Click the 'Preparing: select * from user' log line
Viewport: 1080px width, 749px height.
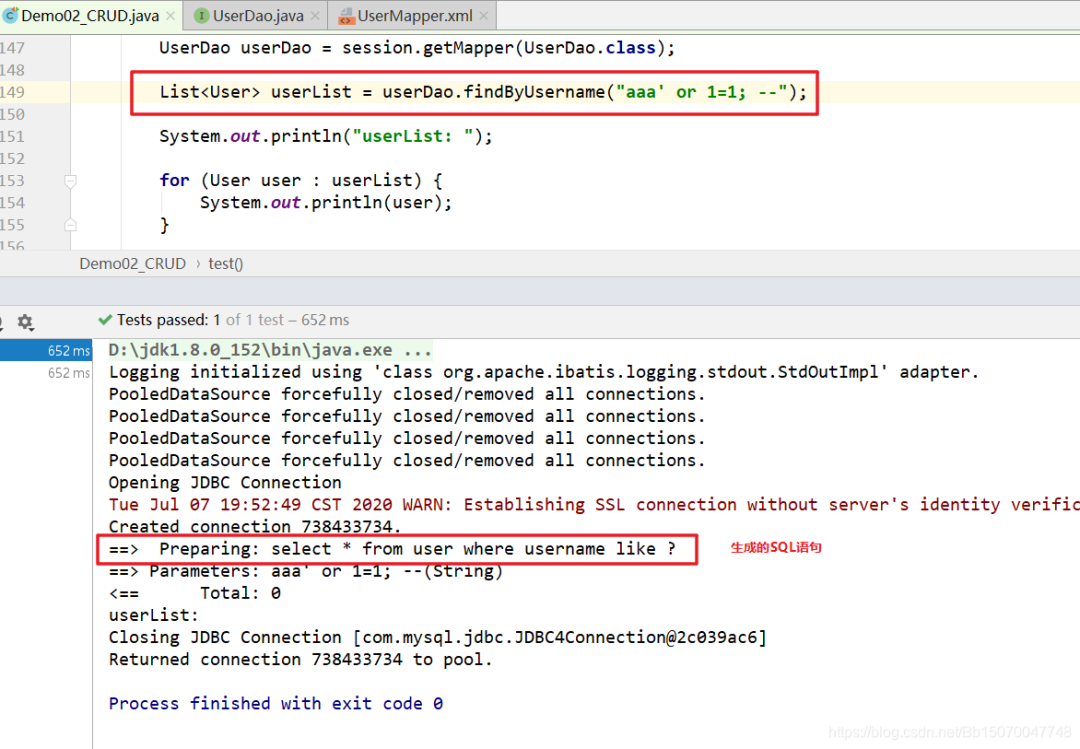tap(393, 549)
